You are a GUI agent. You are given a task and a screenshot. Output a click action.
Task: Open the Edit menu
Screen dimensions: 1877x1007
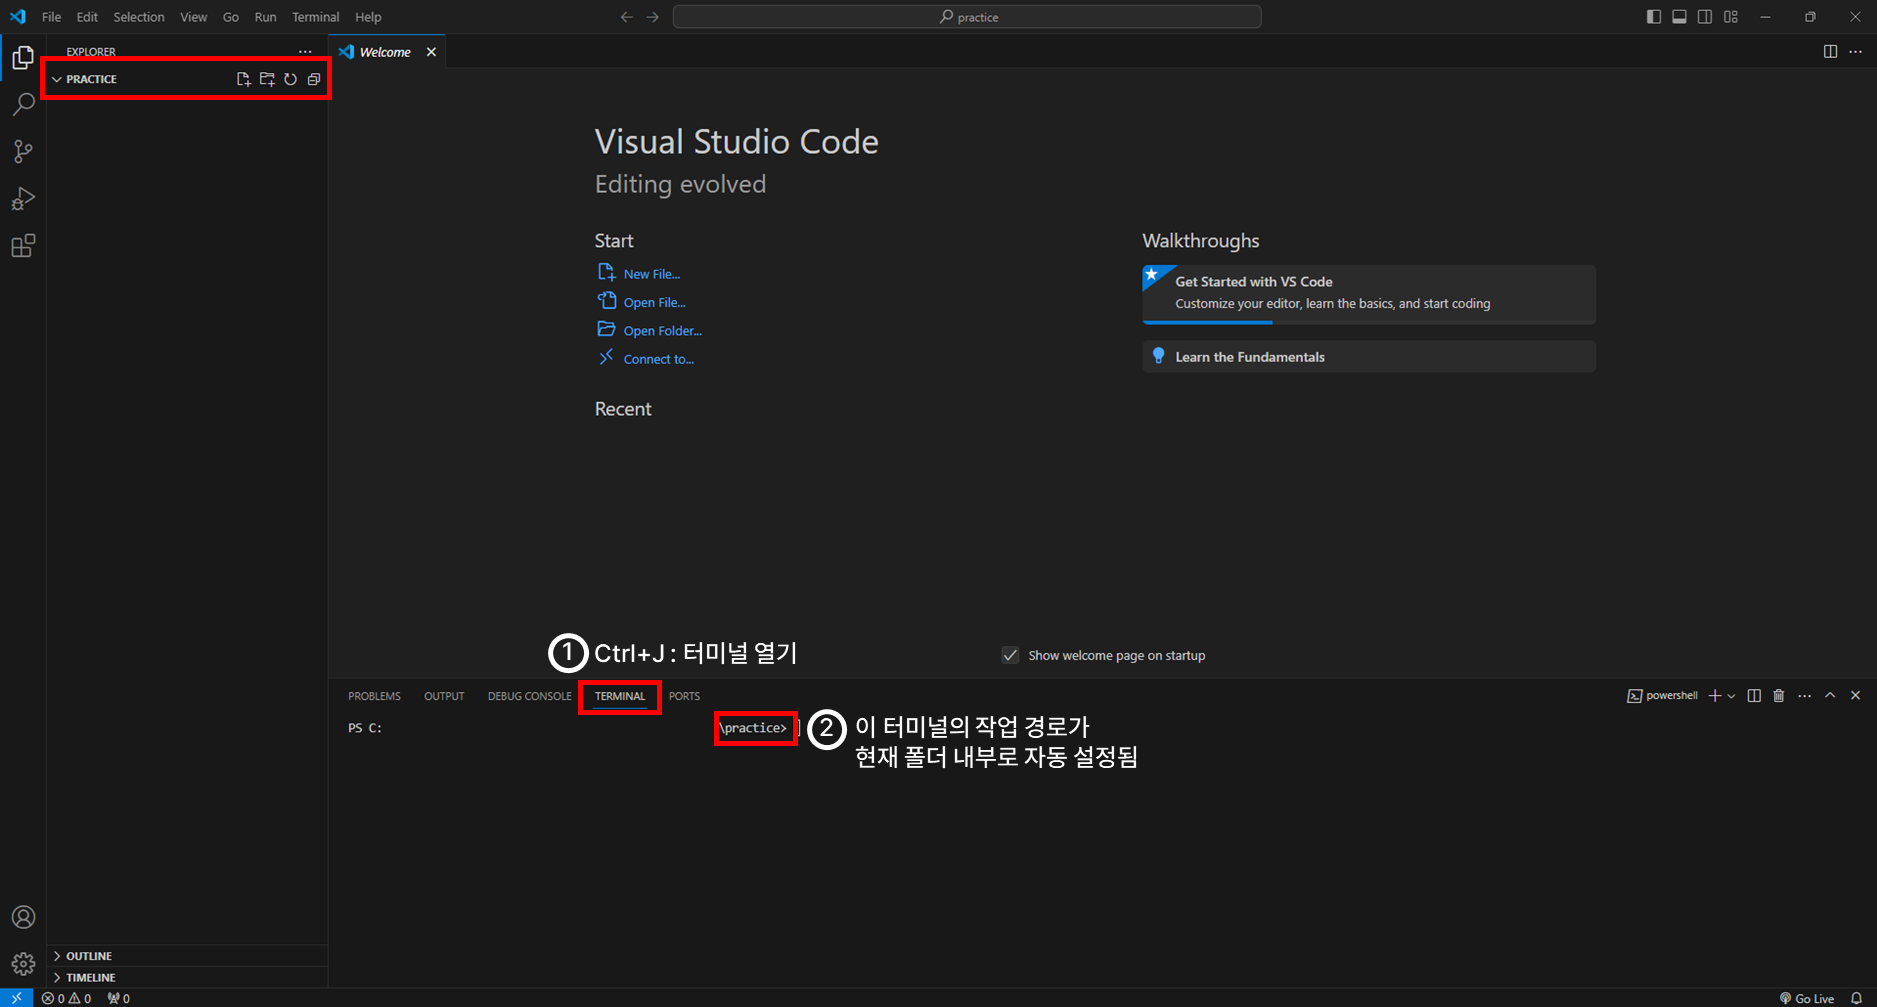pos(87,17)
